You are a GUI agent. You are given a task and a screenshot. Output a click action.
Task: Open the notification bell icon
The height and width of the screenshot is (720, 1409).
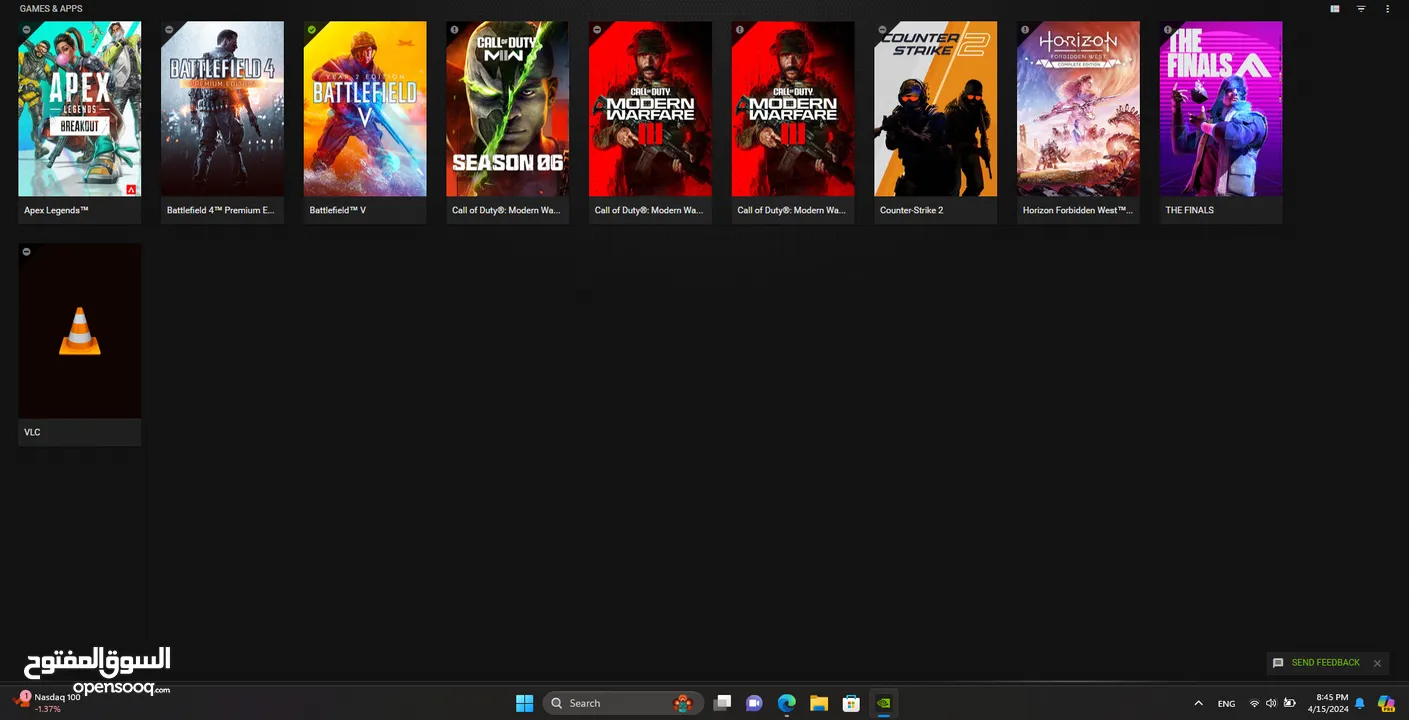click(1360, 704)
